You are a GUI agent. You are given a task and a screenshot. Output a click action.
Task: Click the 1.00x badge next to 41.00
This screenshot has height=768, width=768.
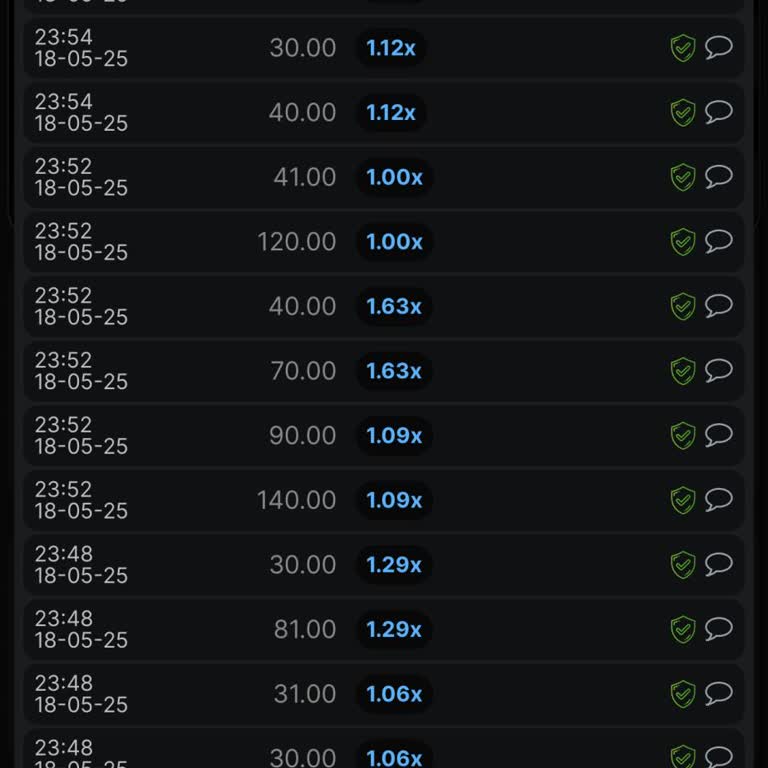point(394,177)
